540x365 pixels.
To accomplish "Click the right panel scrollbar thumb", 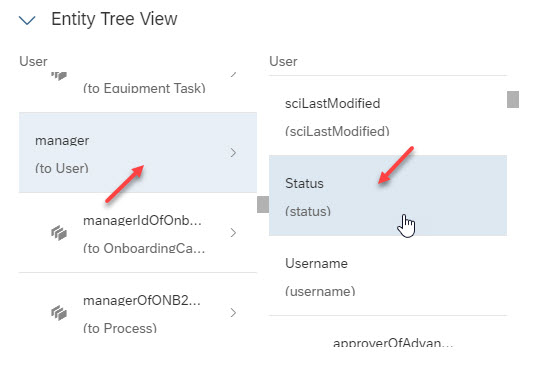I will [513, 99].
